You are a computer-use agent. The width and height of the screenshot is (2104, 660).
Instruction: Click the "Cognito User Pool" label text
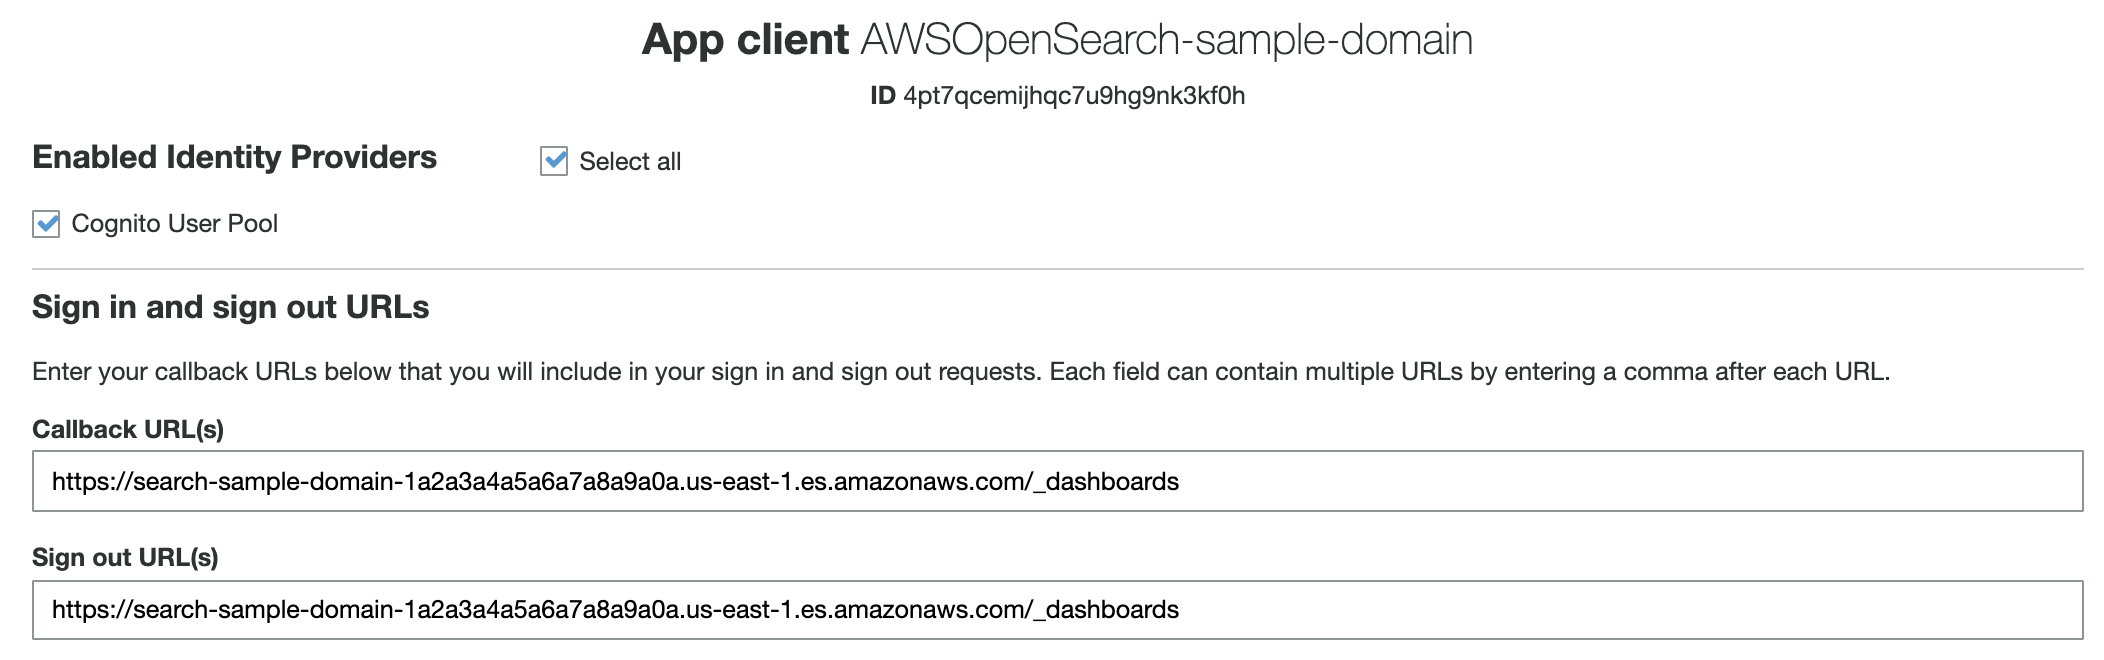[x=174, y=224]
